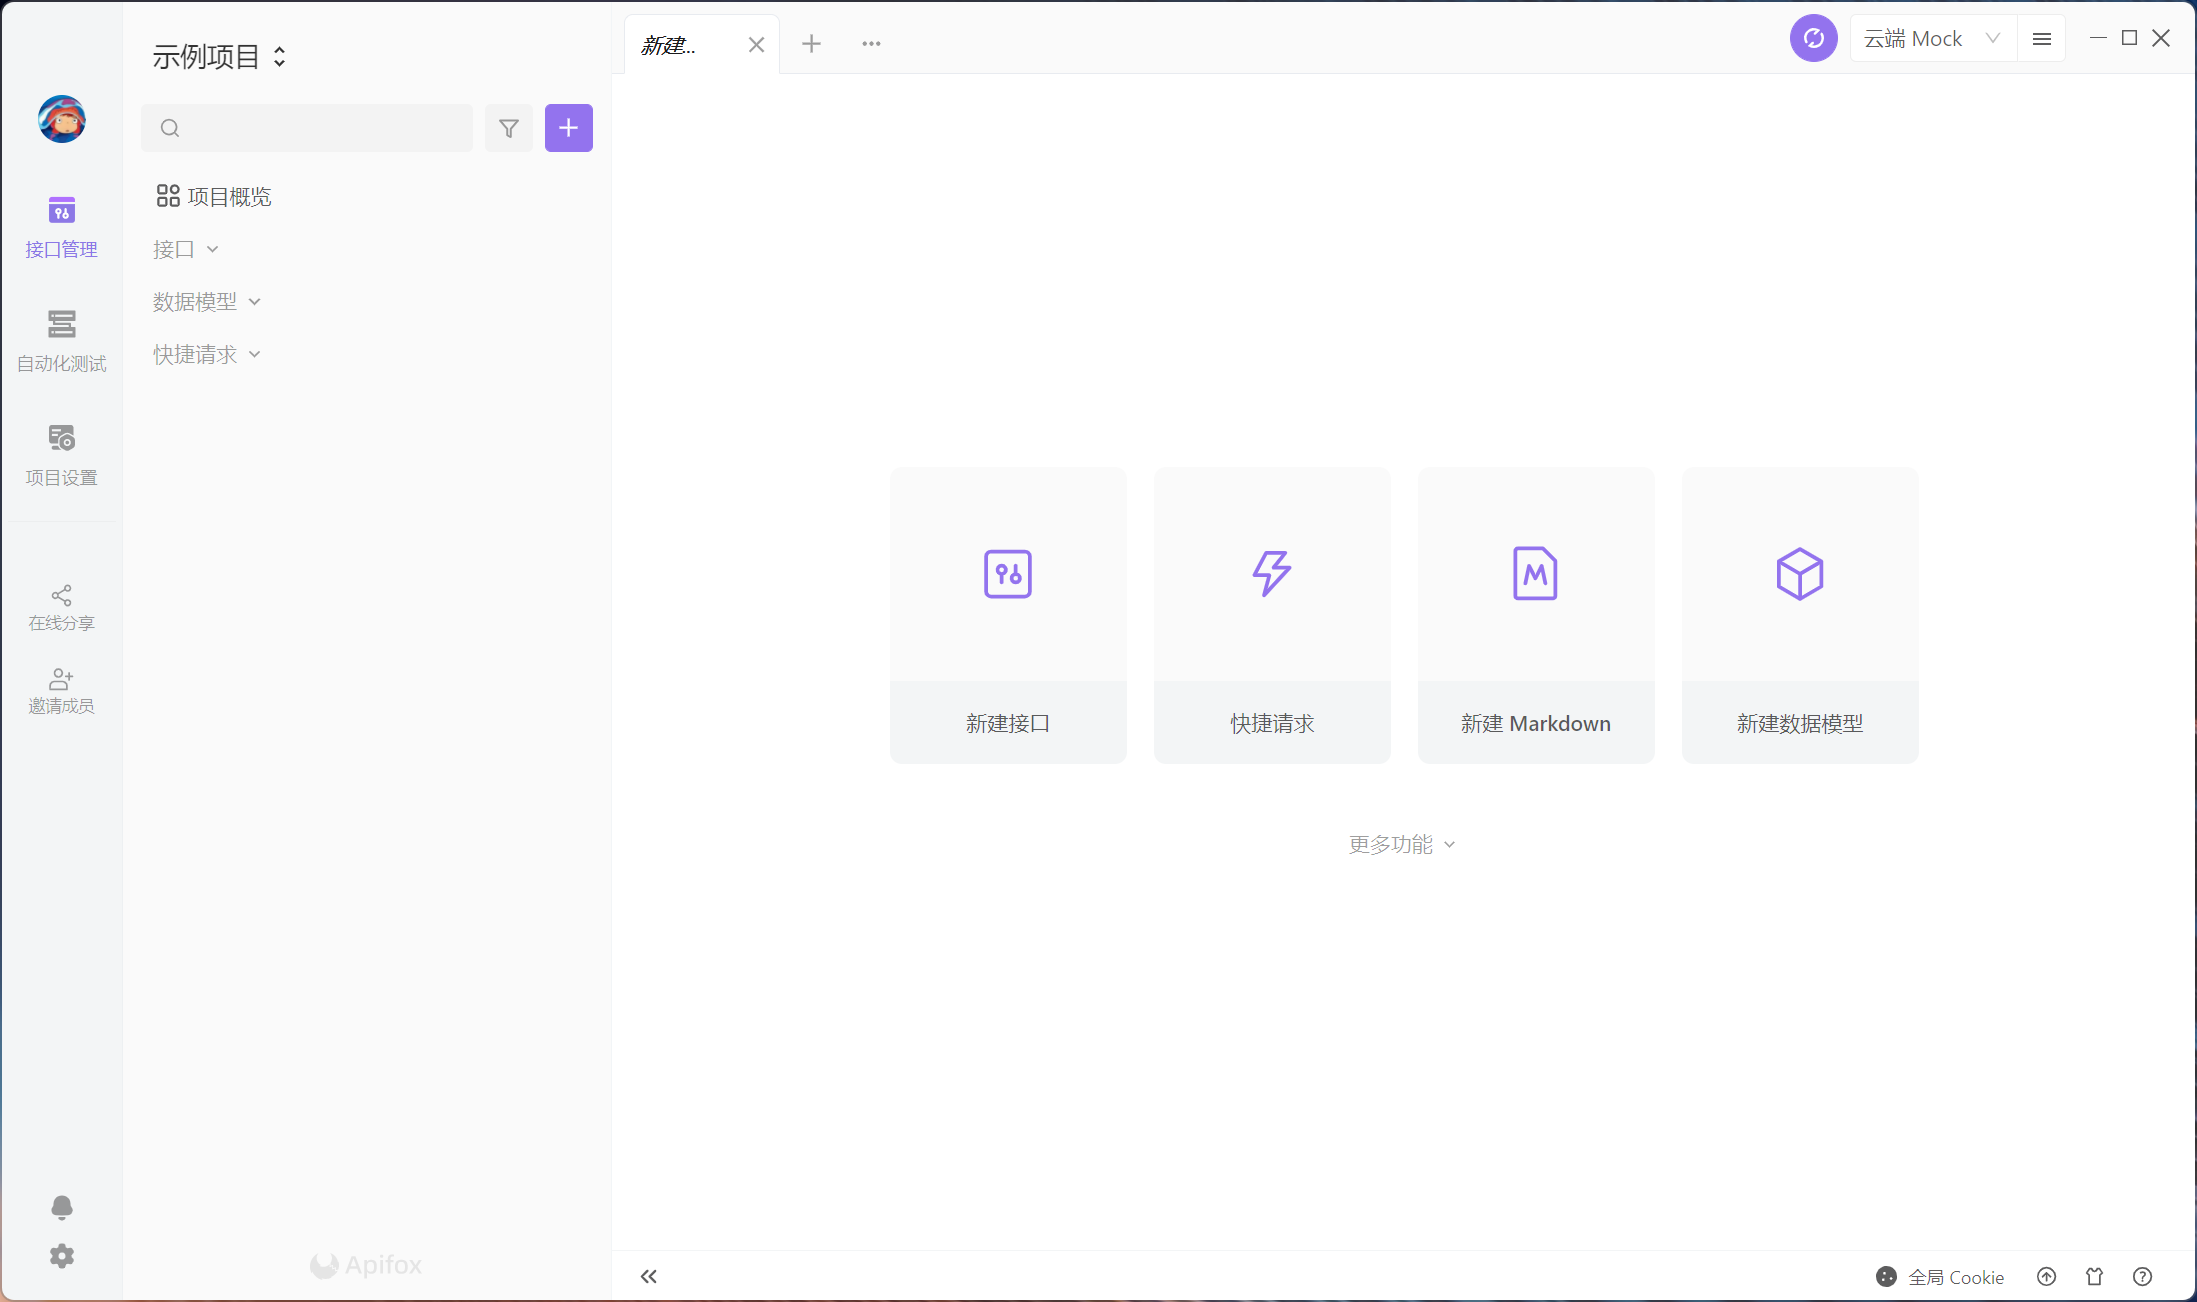2197x1302 pixels.
Task: Open the 示例项目 project switcher
Action: [219, 57]
